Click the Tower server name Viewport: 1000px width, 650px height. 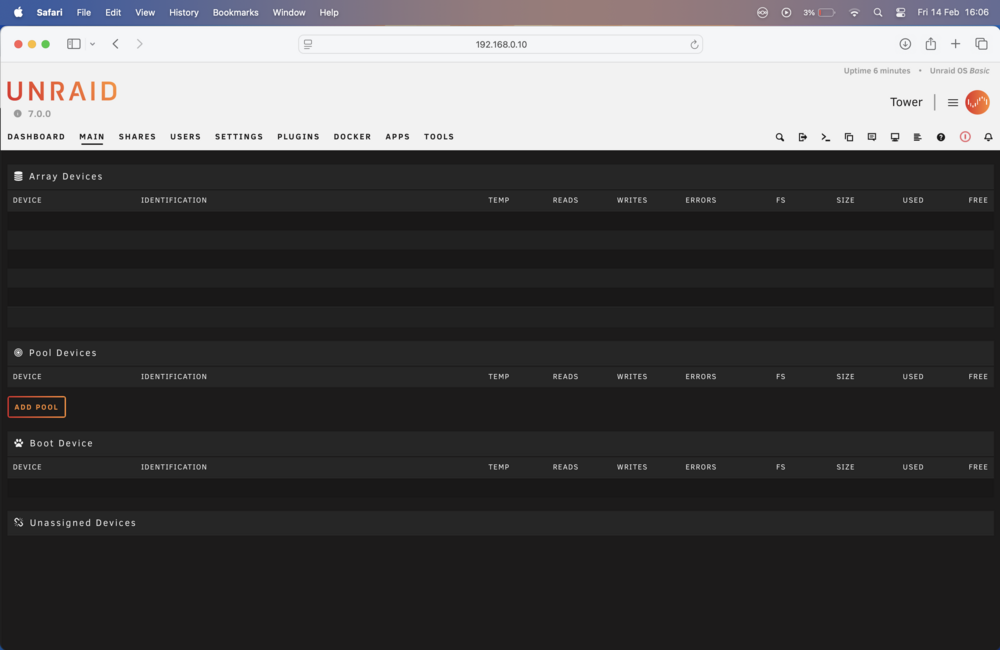(906, 102)
